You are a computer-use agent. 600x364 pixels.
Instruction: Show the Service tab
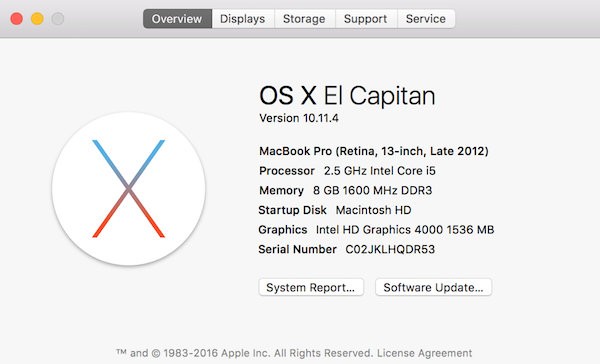coord(426,19)
